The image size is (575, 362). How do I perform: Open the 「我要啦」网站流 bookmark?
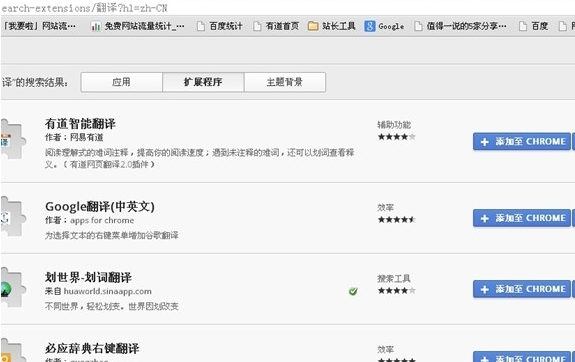pos(39,26)
